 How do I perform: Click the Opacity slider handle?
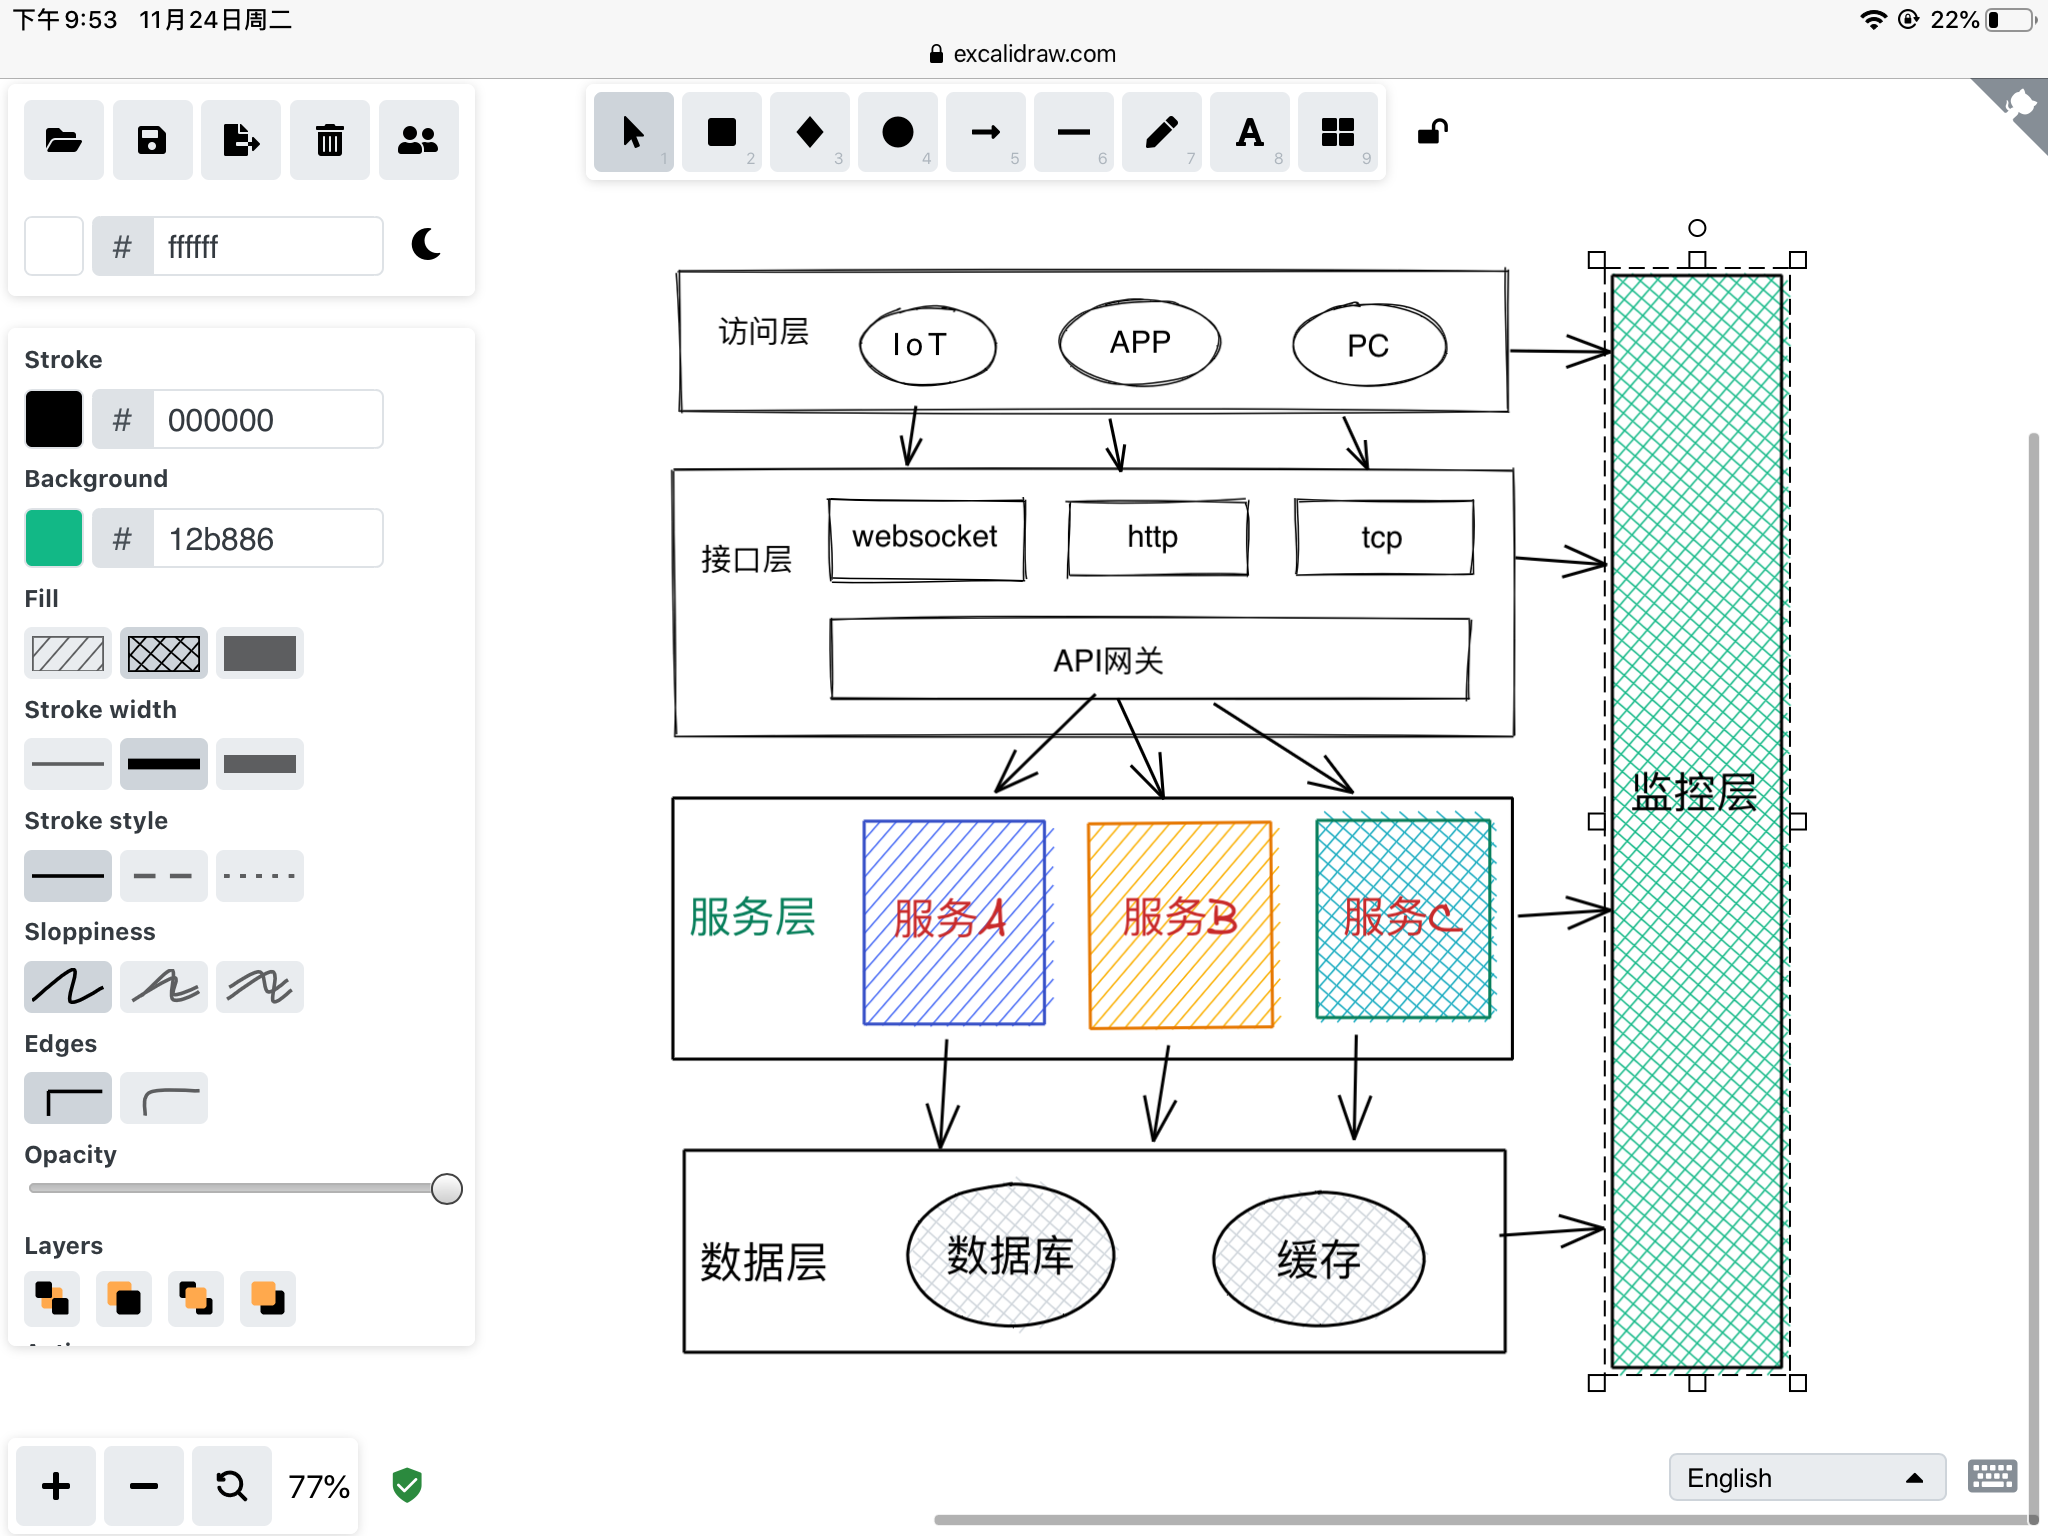tap(447, 1189)
